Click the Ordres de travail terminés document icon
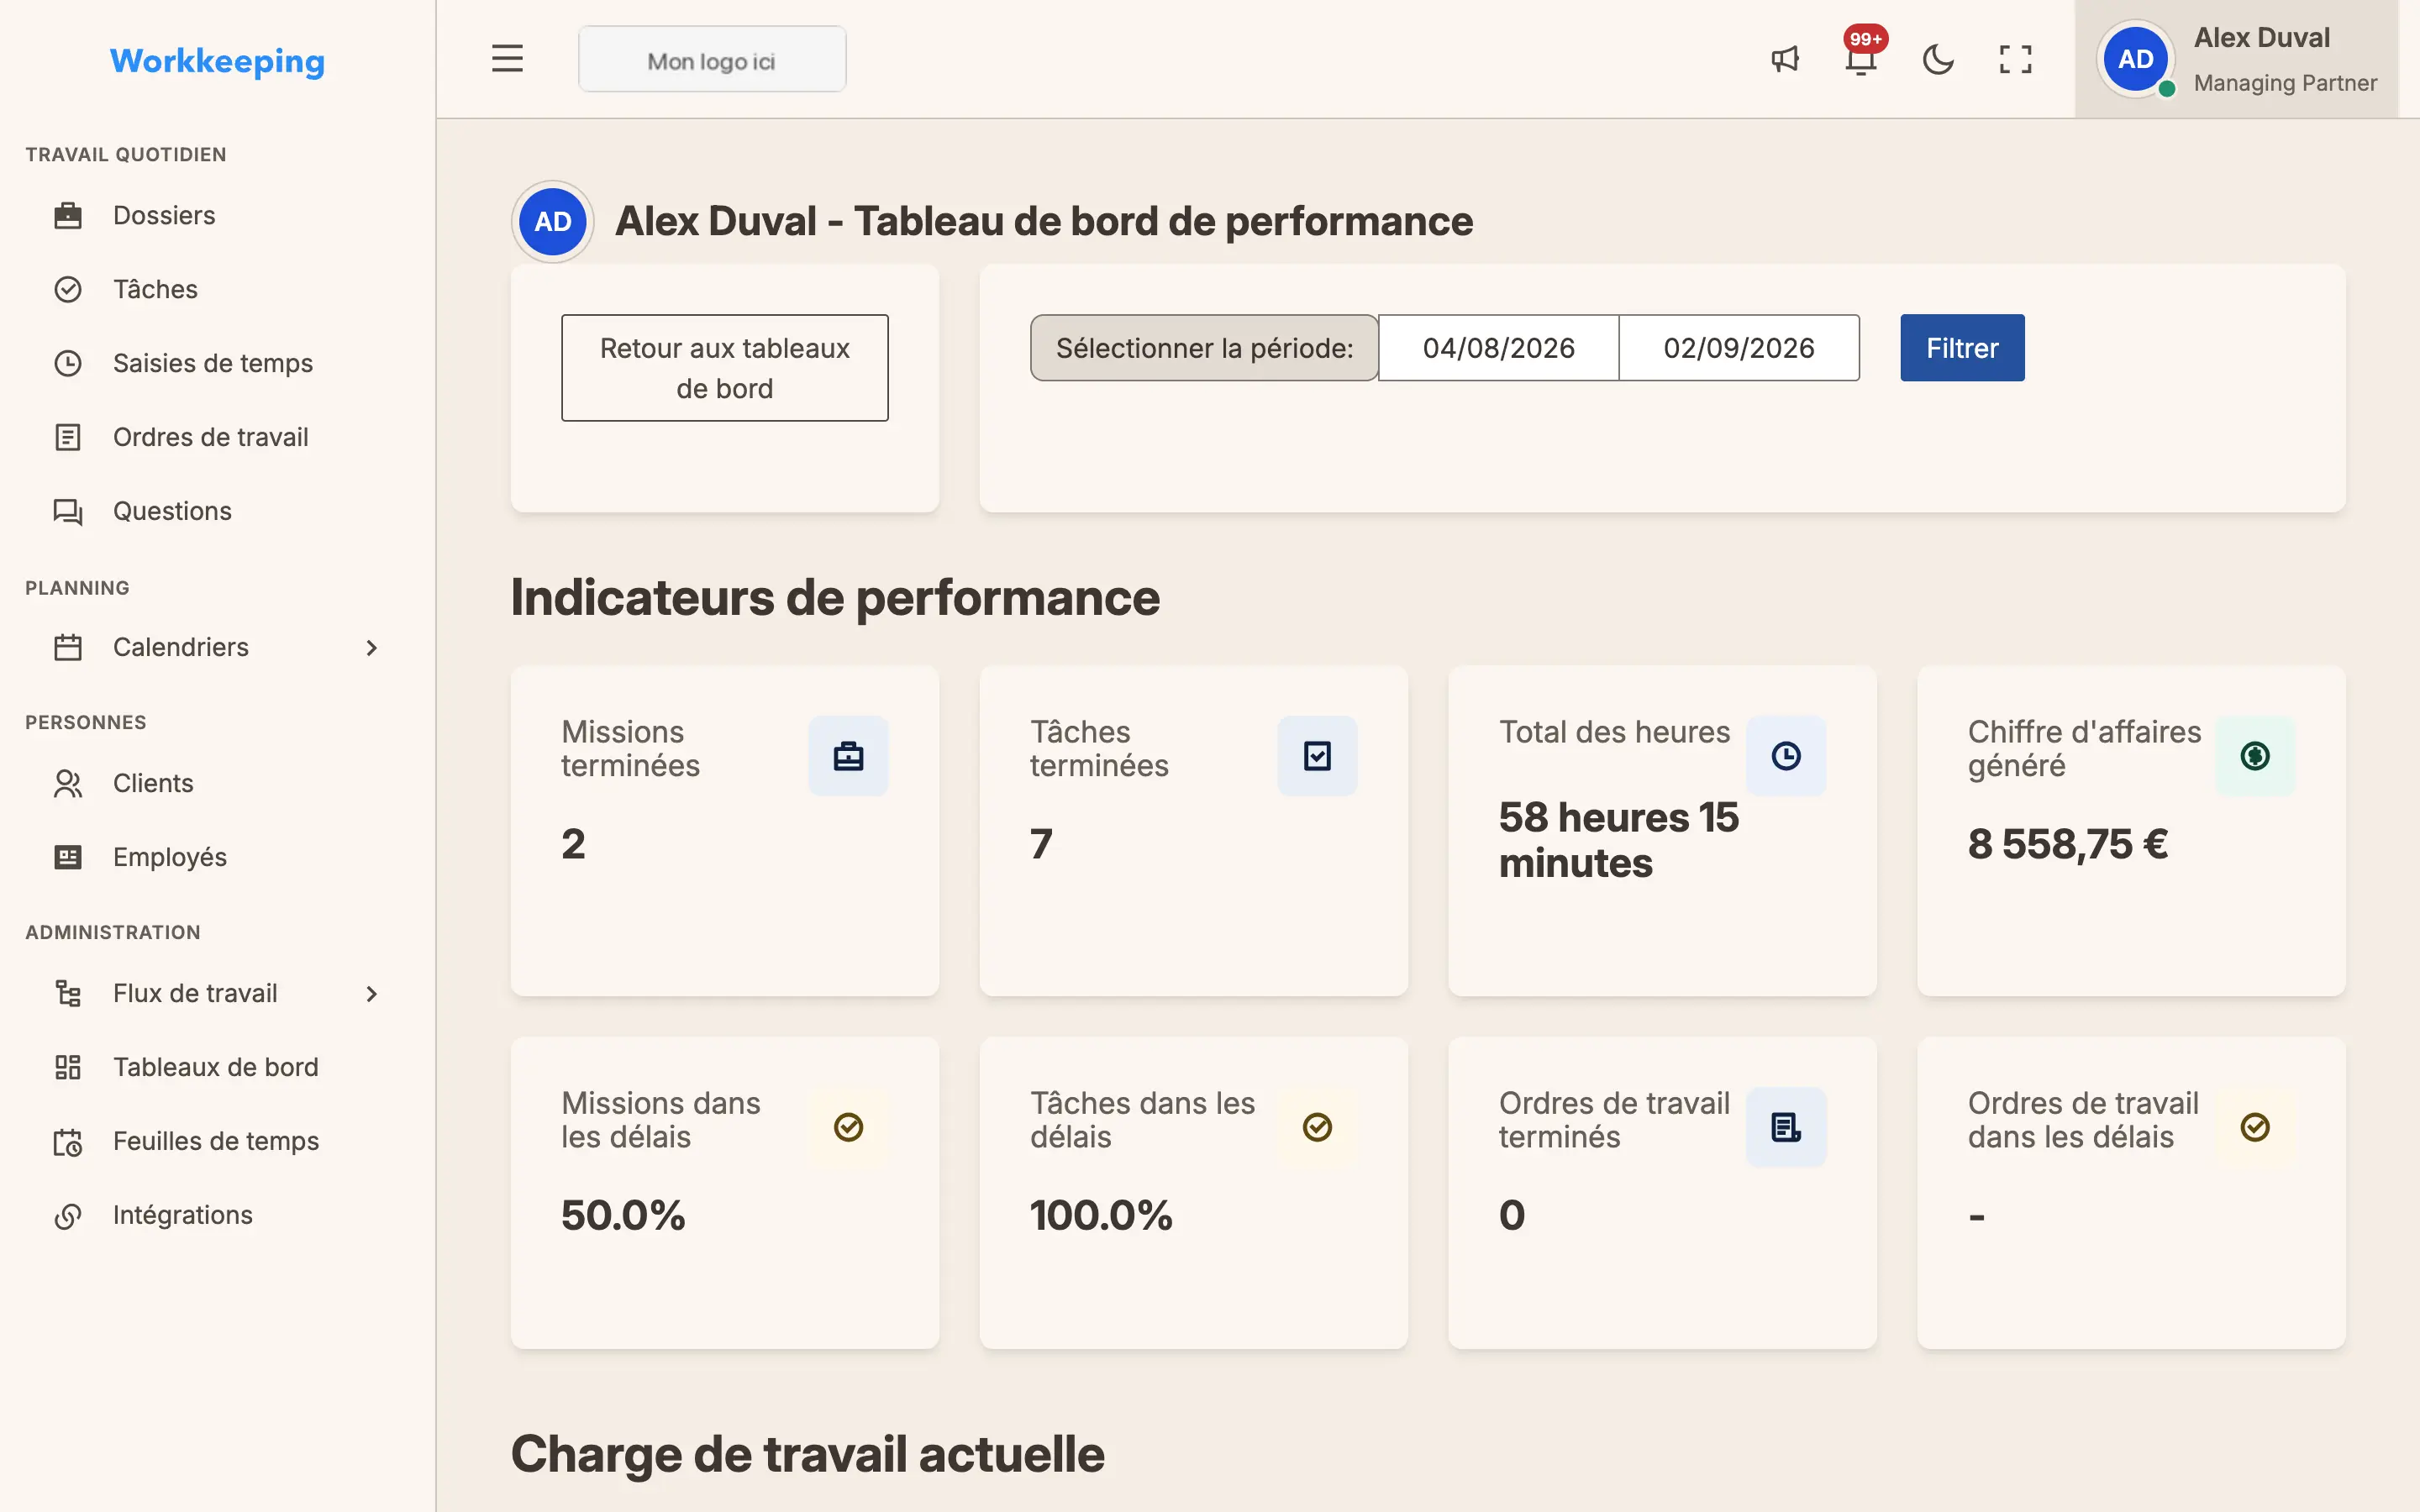The height and width of the screenshot is (1512, 2420). pyautogui.click(x=1786, y=1127)
